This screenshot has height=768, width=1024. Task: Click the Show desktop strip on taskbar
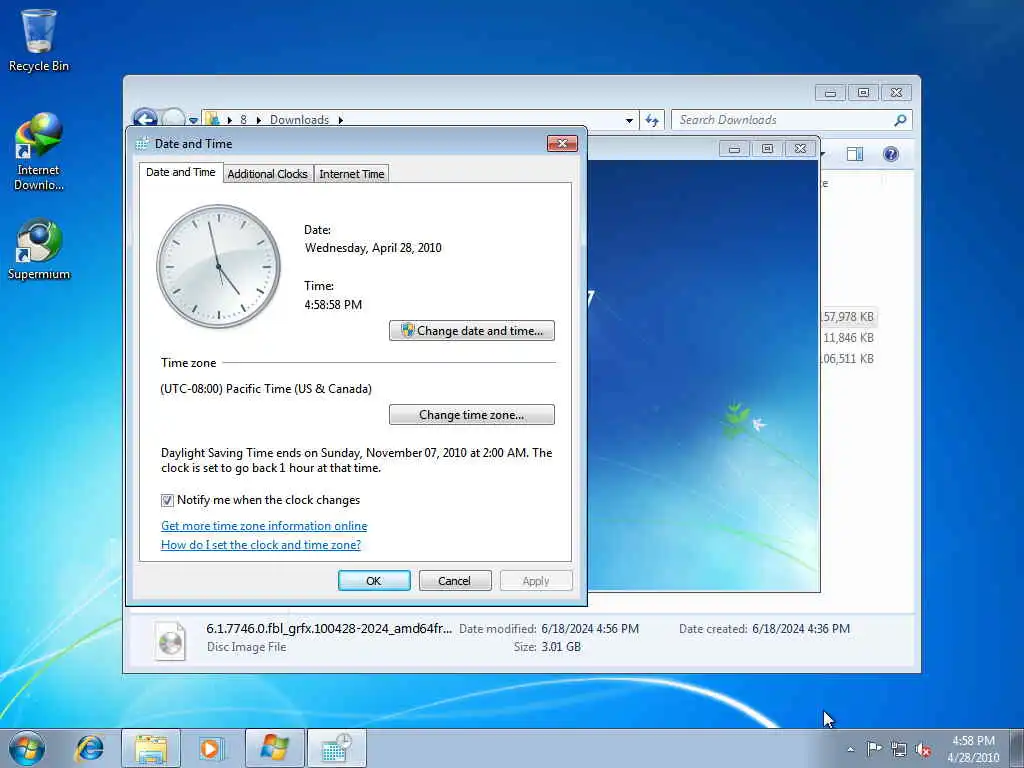click(x=1017, y=748)
